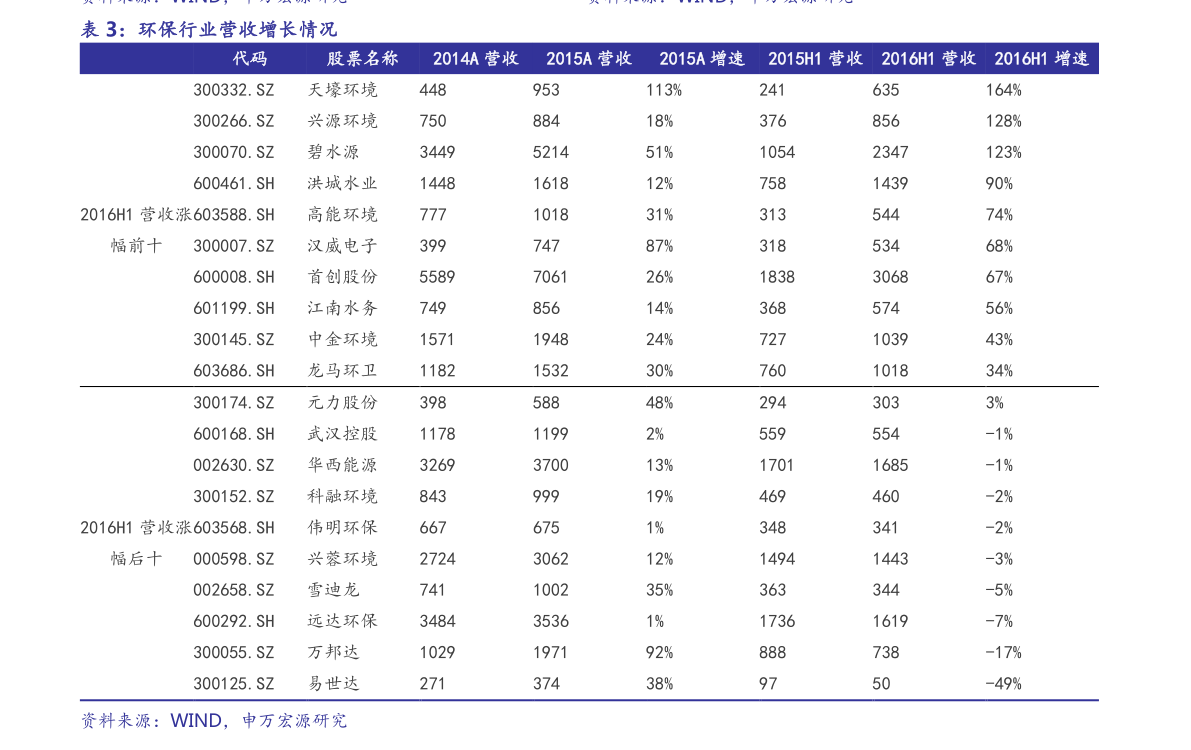Select stock name 元力股份
Image resolution: width=1191 pixels, height=750 pixels.
point(343,403)
